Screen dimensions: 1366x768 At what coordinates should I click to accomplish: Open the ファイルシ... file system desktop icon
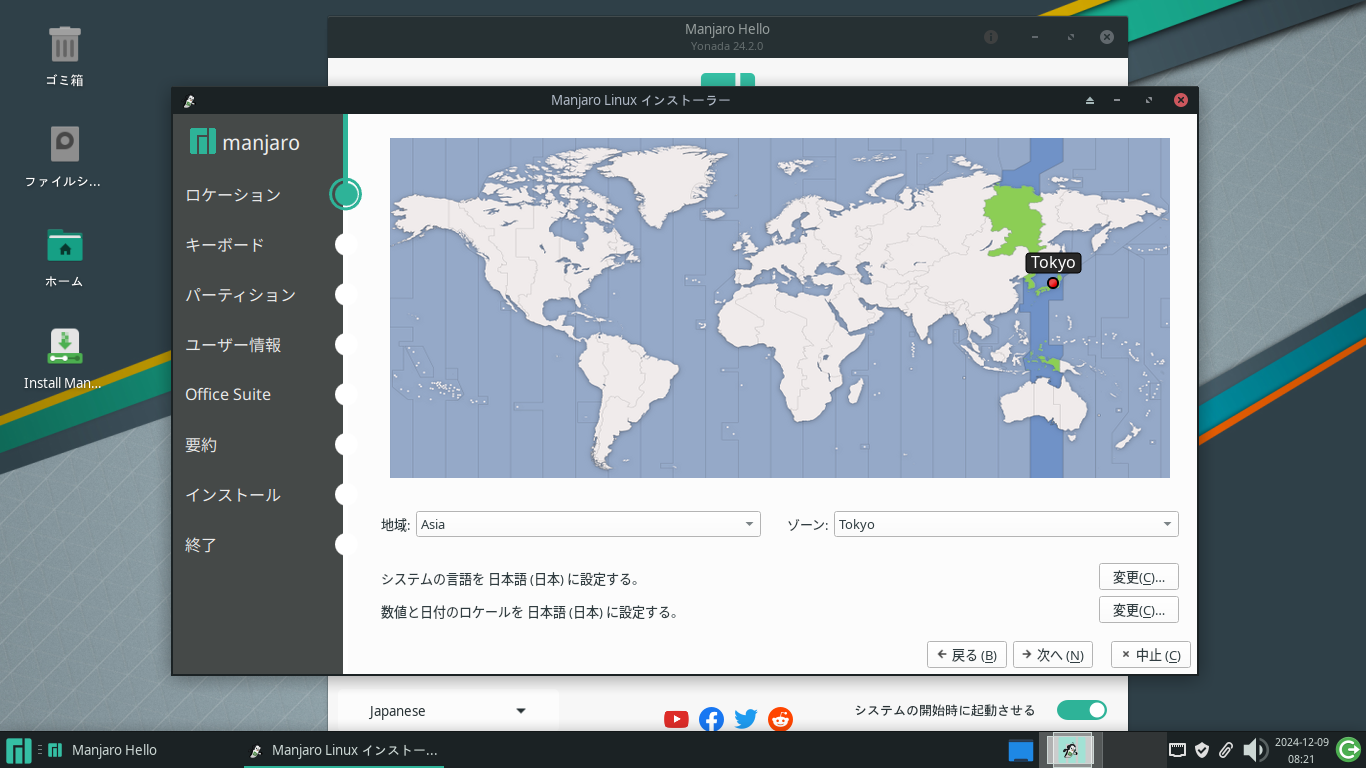pos(64,157)
